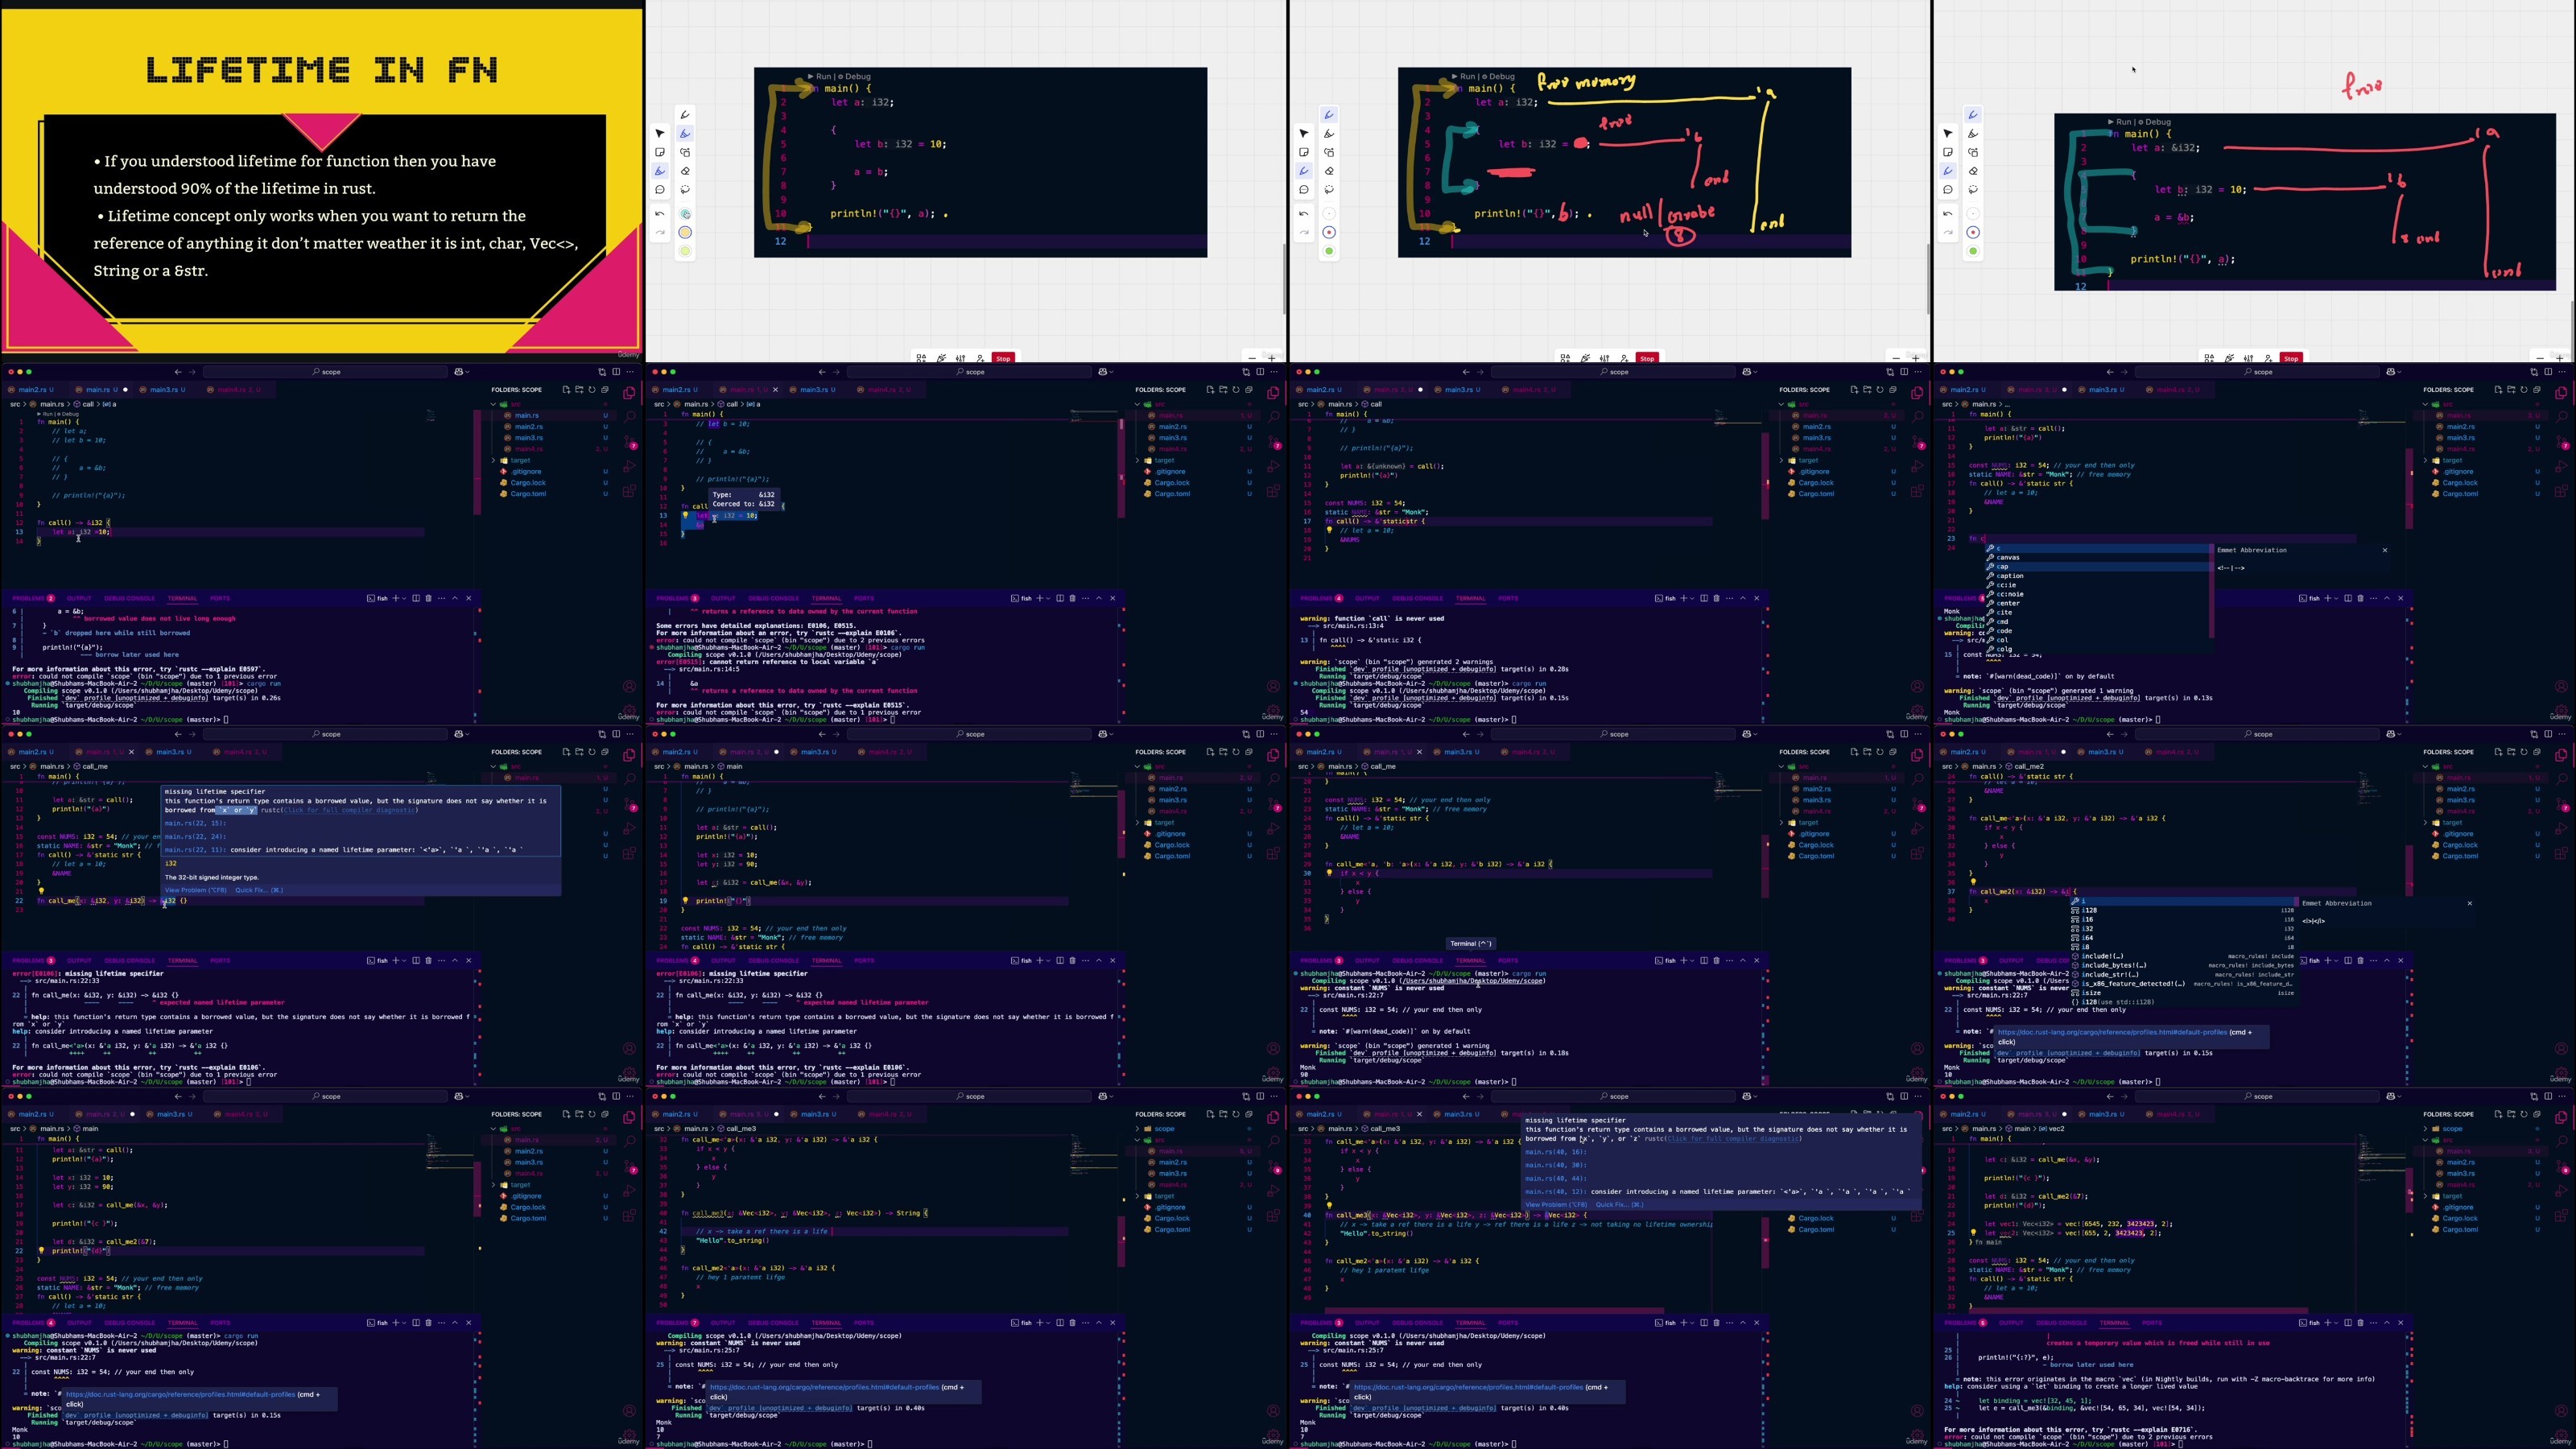Expand target folder in 'borrowed value' frame
Viewport: 2576px width, 1449px height.
click(494, 460)
